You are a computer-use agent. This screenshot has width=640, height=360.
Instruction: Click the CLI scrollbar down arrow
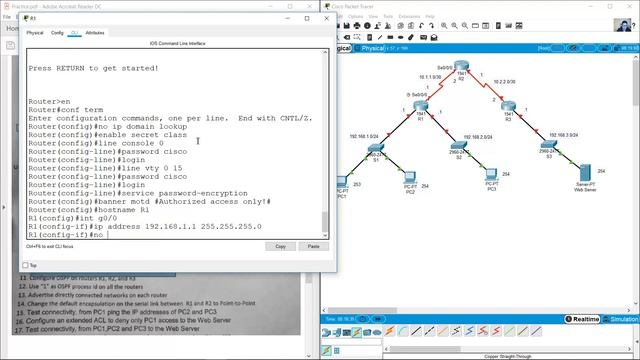[325, 236]
